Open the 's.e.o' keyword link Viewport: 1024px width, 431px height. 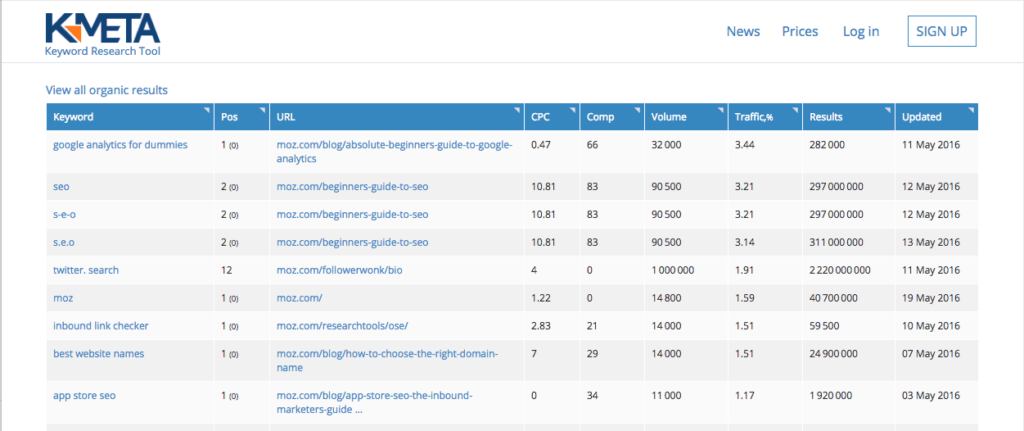[x=63, y=242]
